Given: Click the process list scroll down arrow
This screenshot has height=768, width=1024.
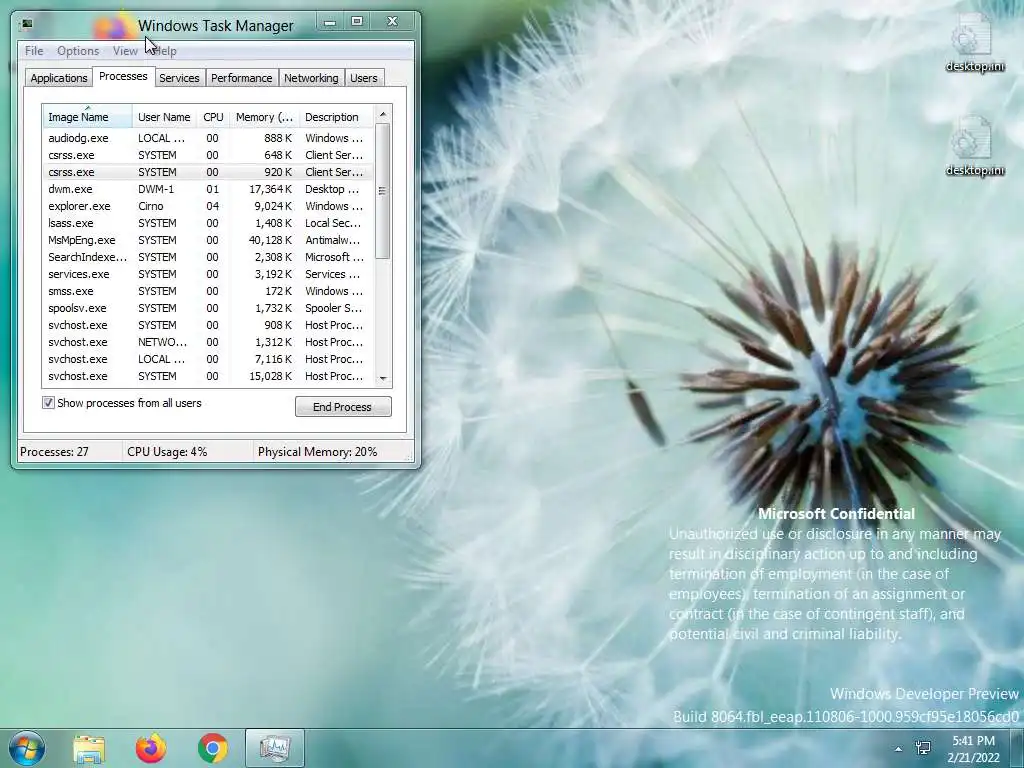Looking at the screenshot, I should 383,379.
